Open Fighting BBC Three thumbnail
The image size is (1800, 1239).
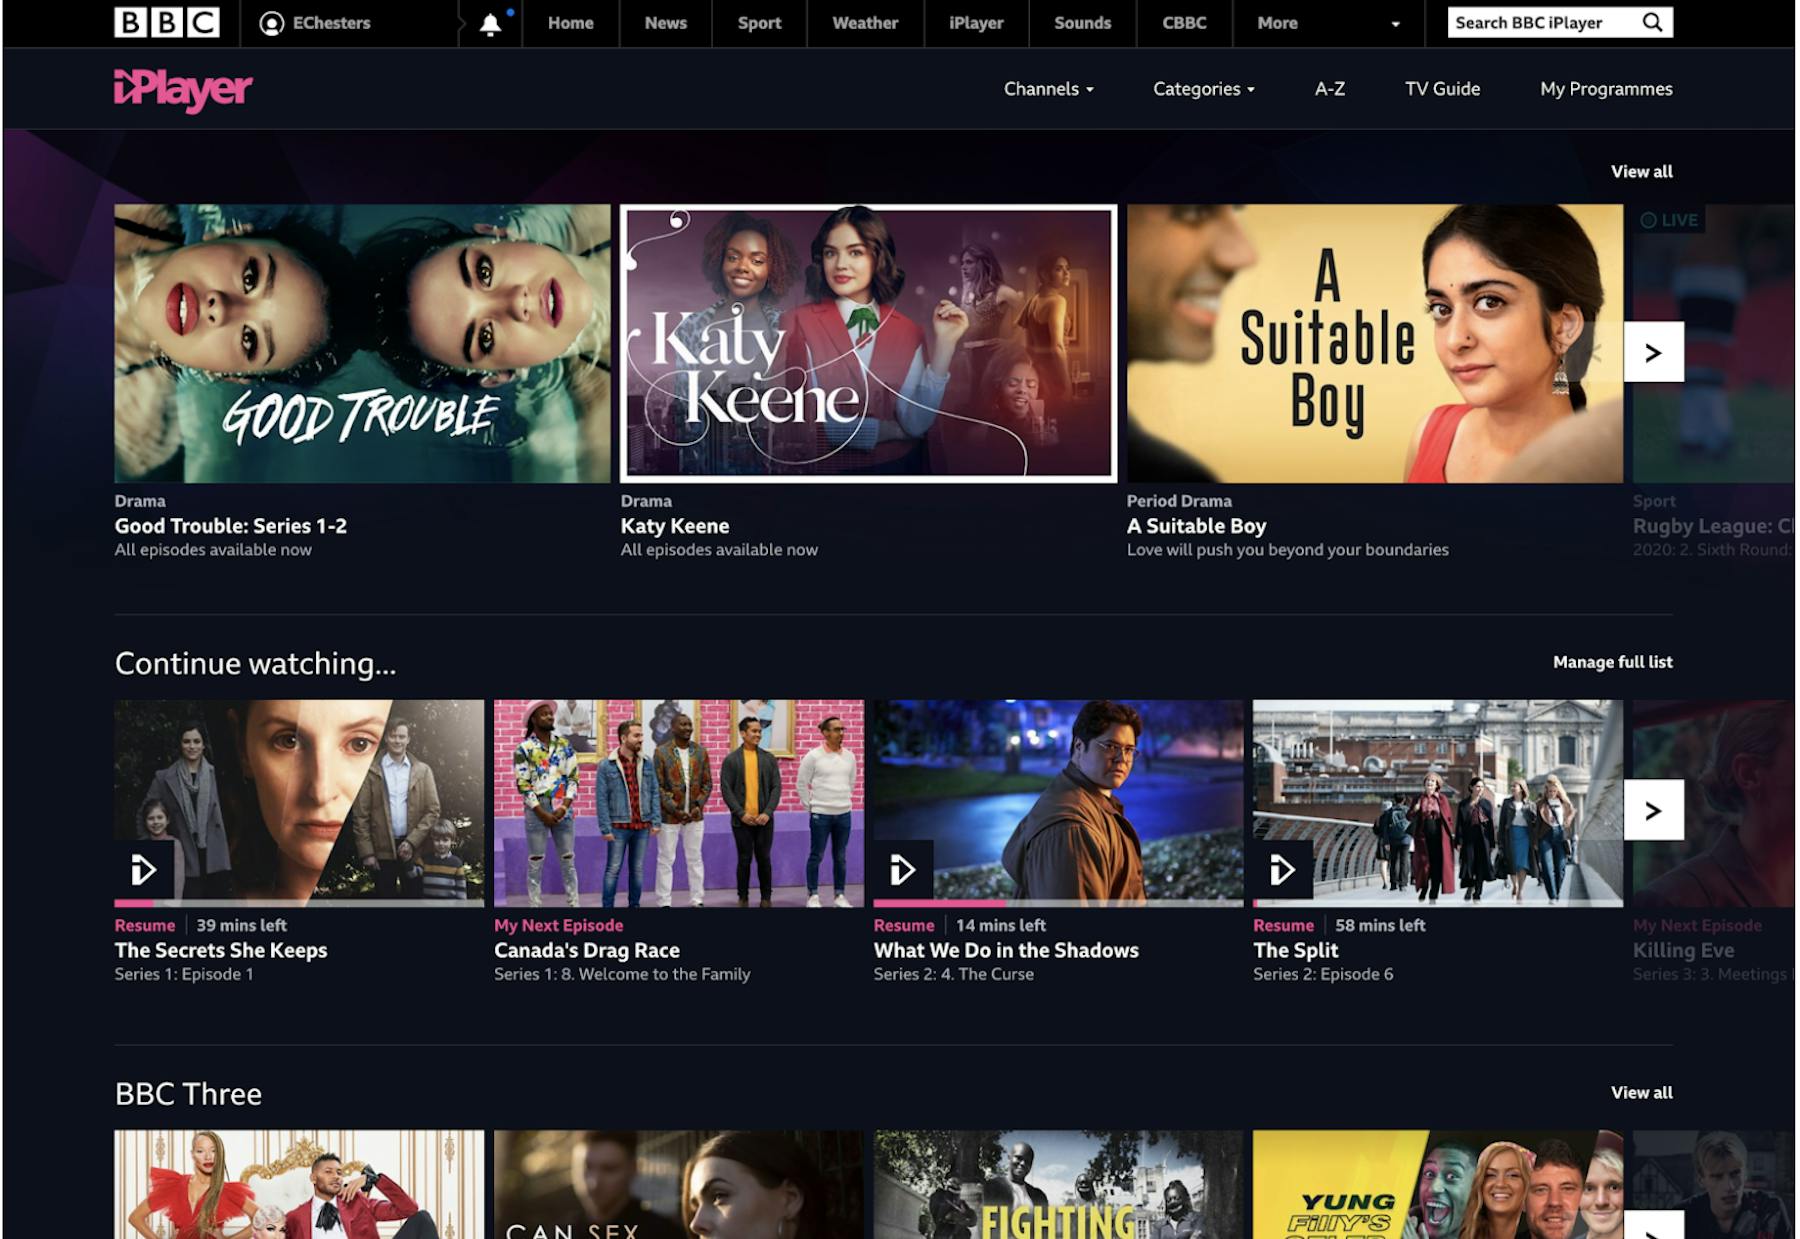pos(1058,1184)
